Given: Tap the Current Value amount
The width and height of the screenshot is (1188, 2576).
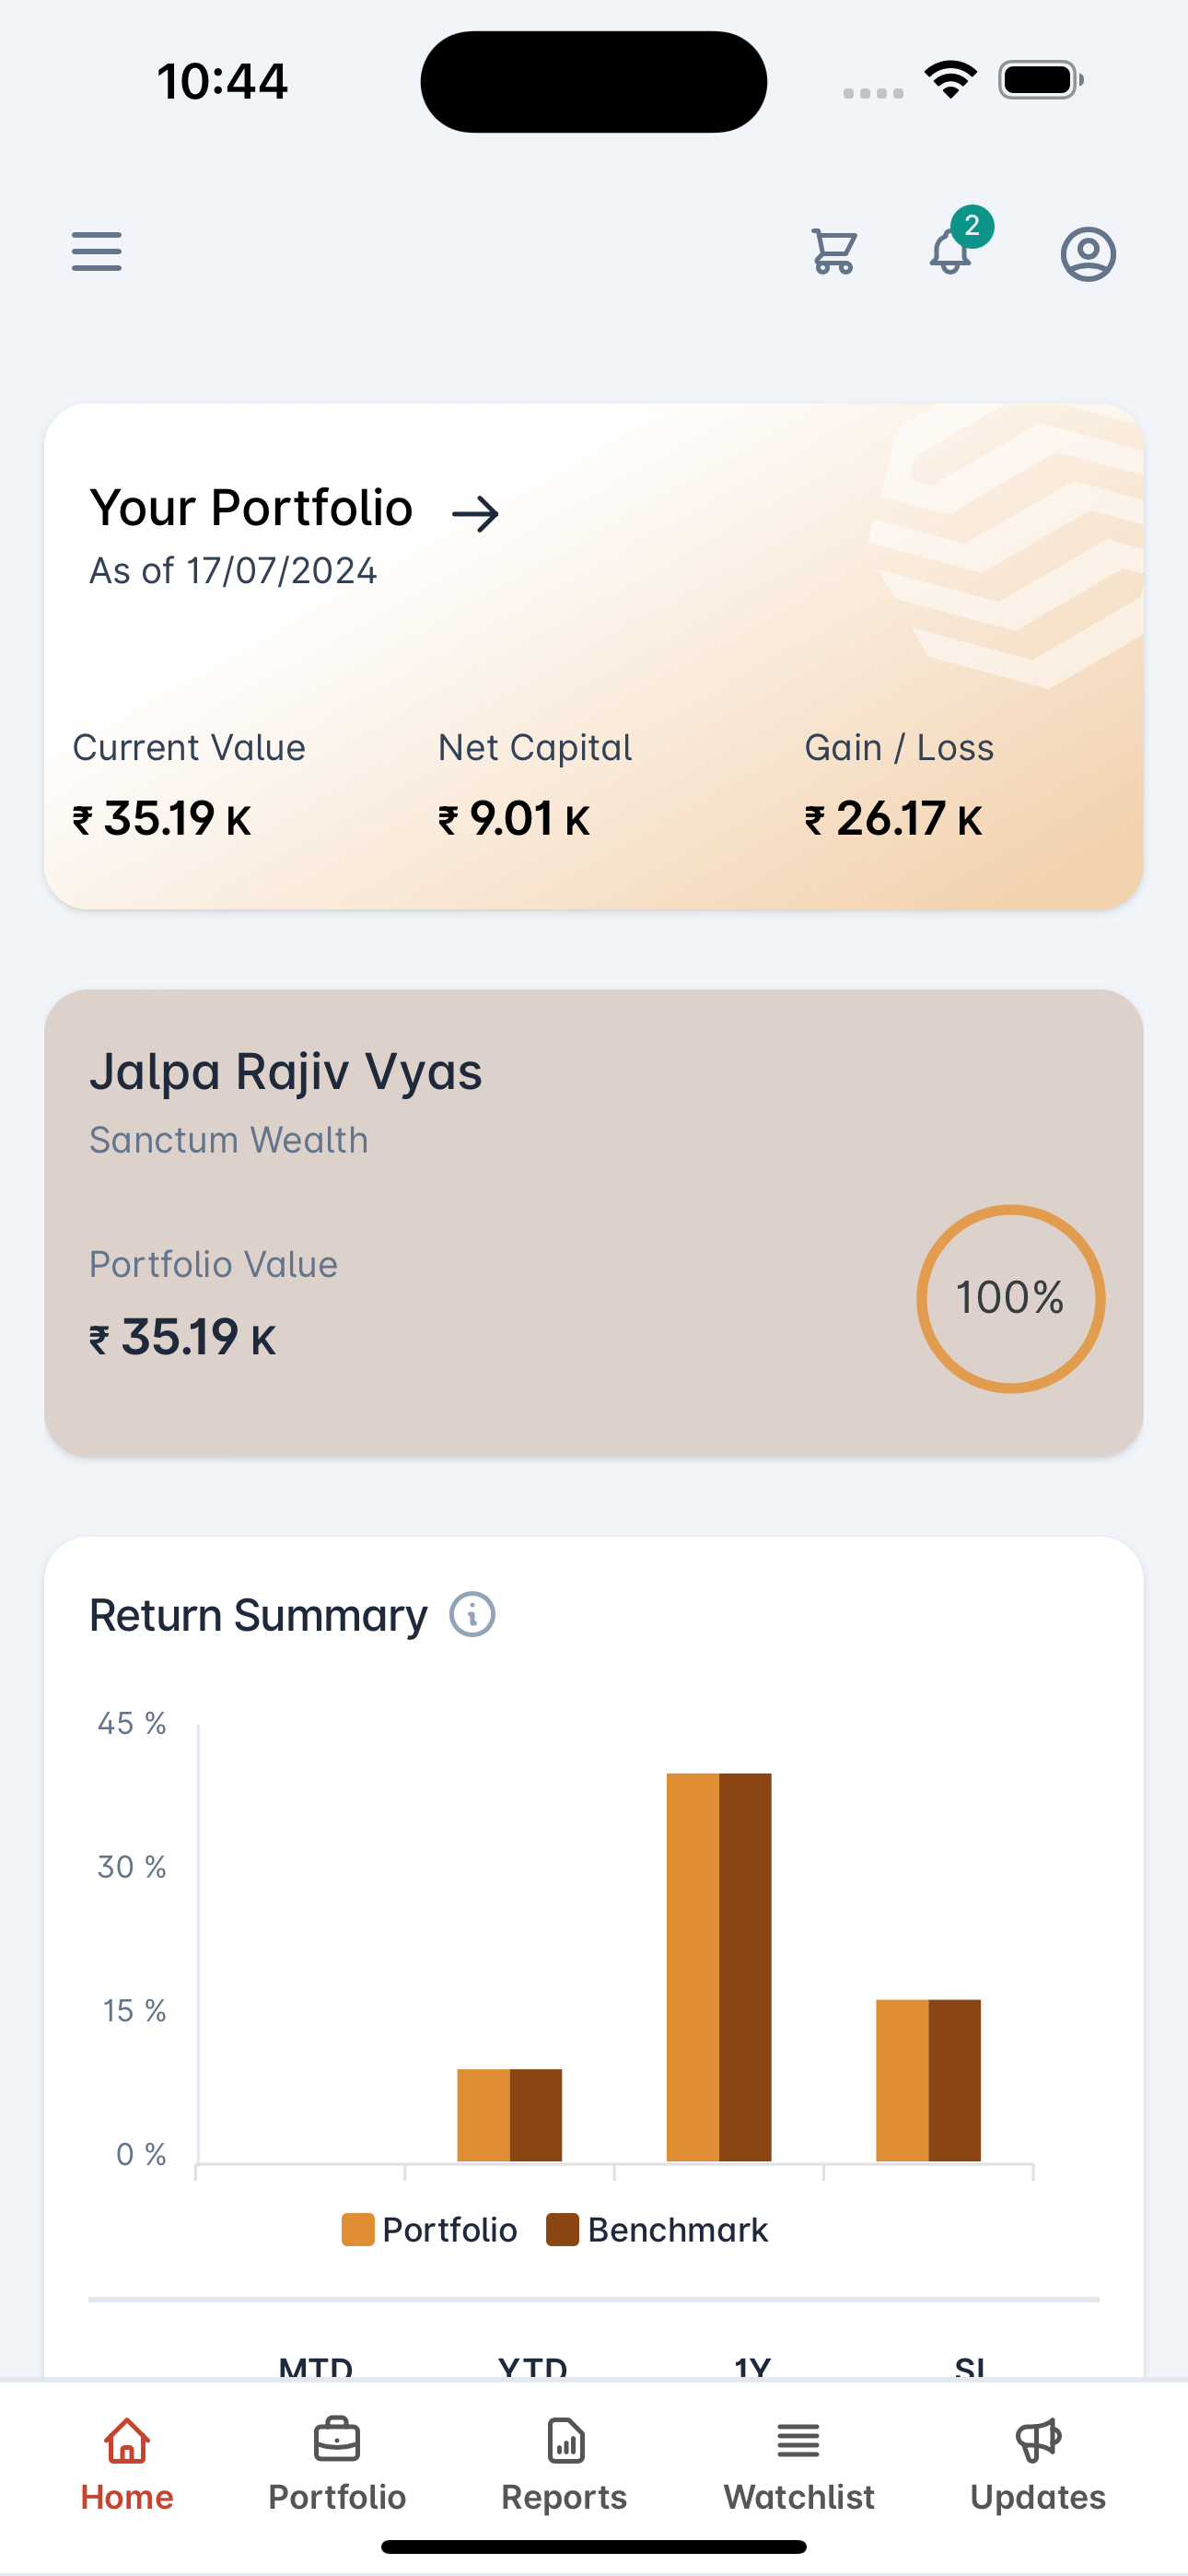Looking at the screenshot, I should (162, 819).
